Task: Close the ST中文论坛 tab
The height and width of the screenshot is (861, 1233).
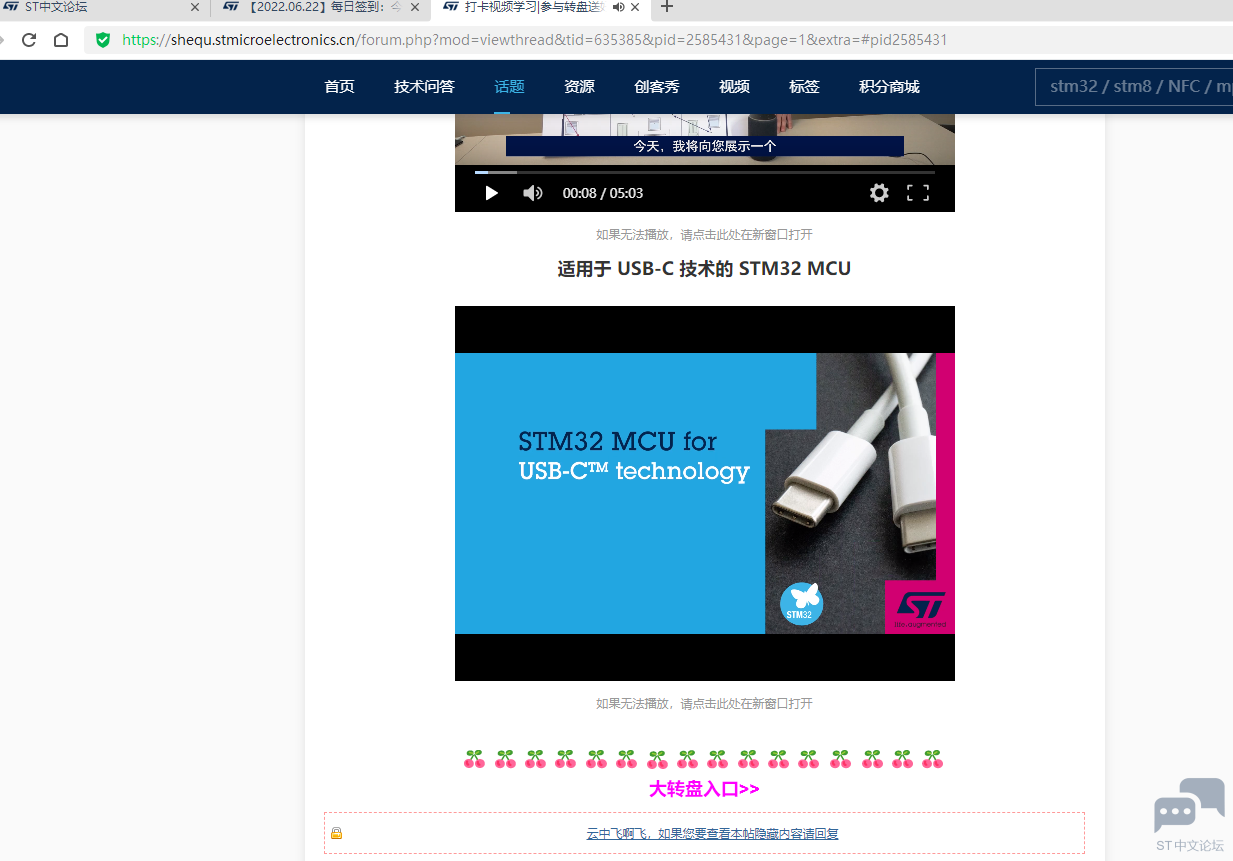Action: pyautogui.click(x=195, y=7)
